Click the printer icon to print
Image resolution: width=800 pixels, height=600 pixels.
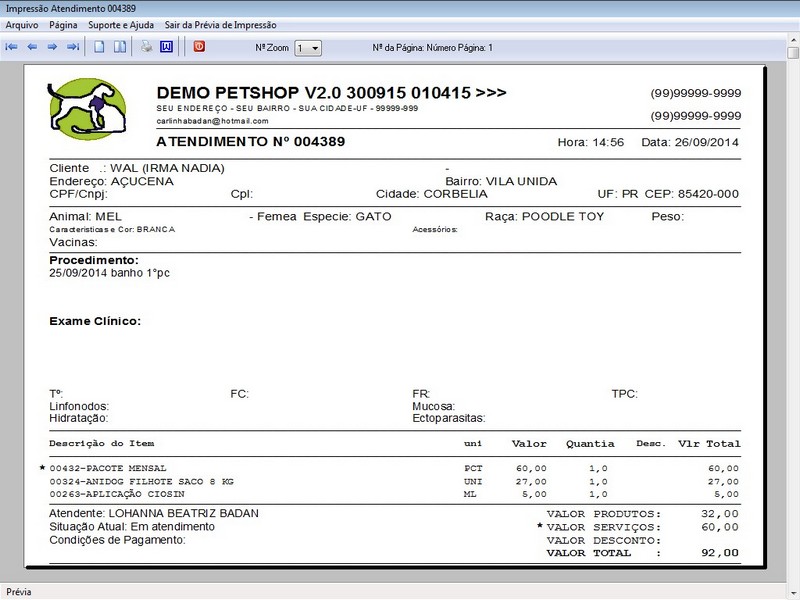(x=147, y=47)
